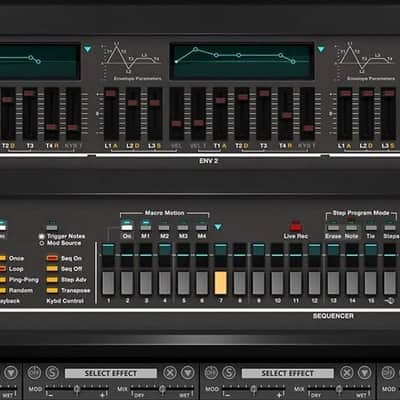The image size is (400, 400).
Task: Click the round arrow icon after left effect's X
Action: click(x=188, y=372)
